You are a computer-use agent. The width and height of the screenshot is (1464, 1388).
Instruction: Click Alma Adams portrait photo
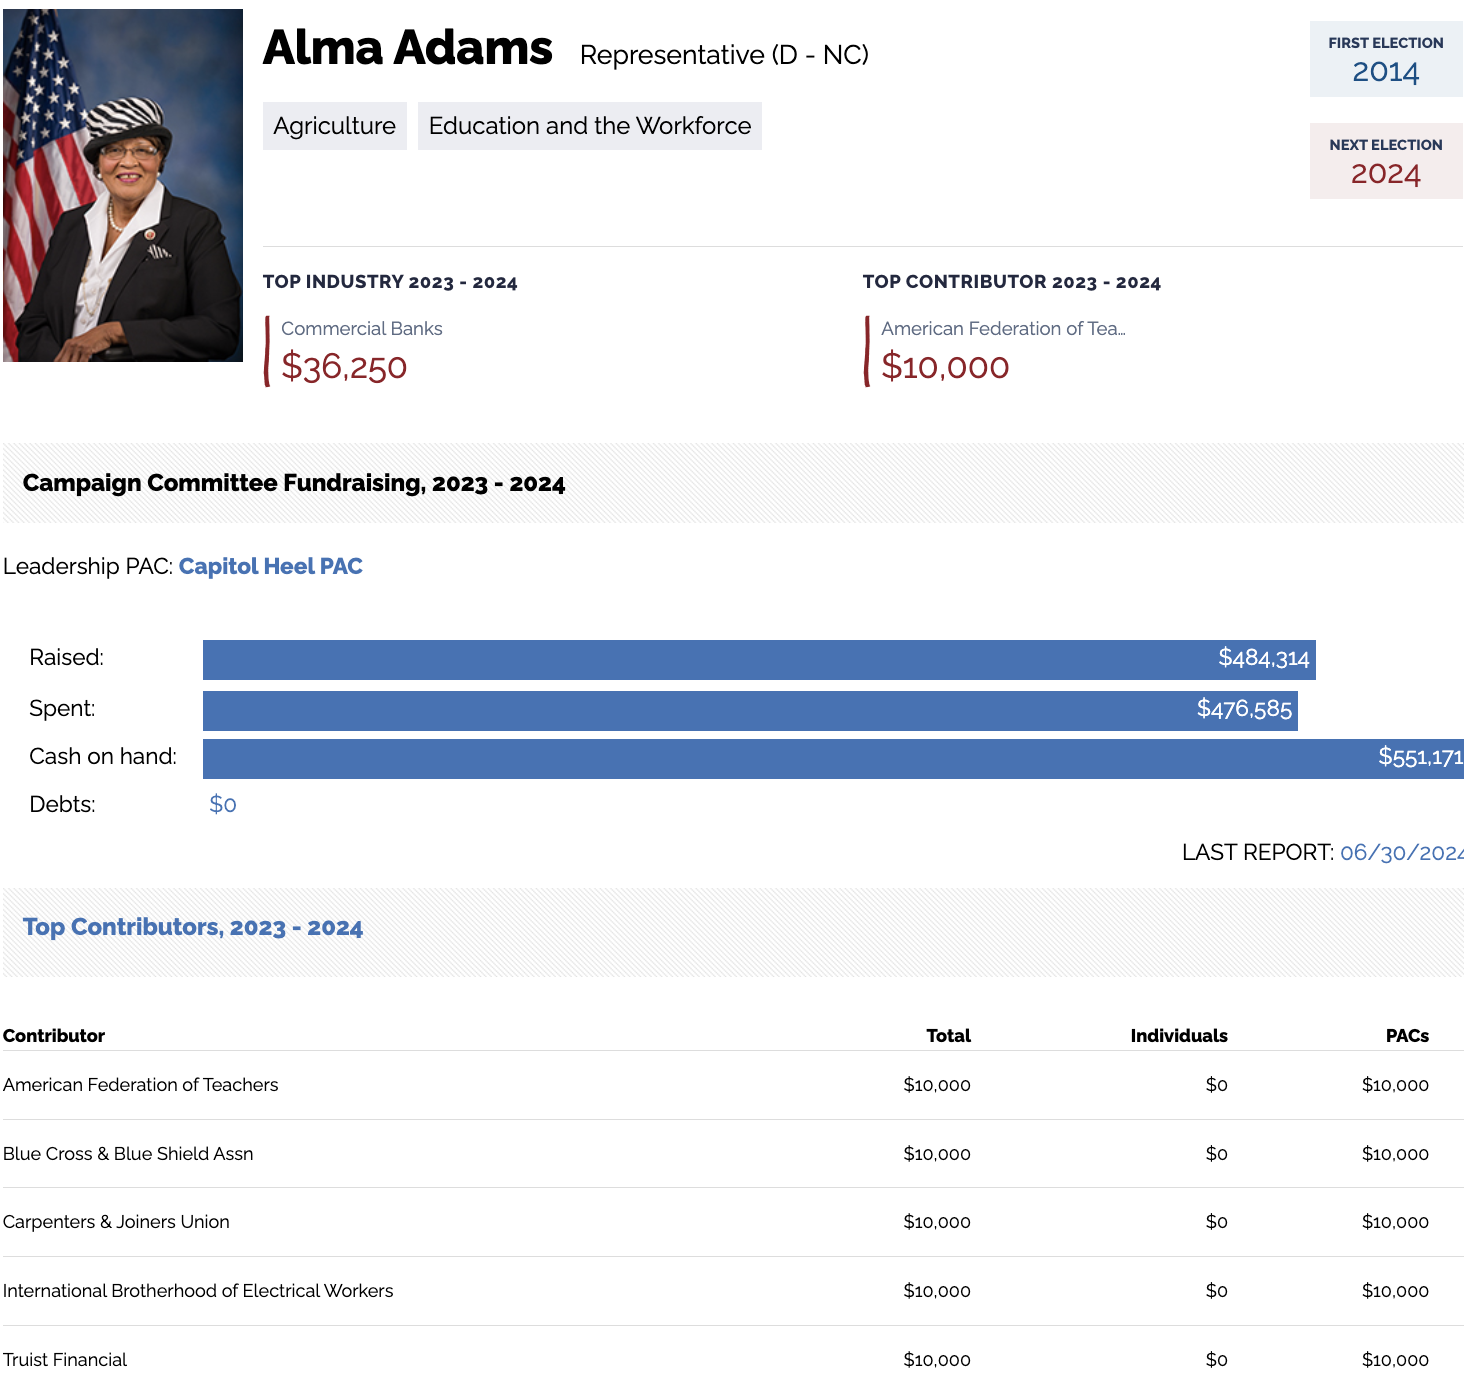pyautogui.click(x=123, y=186)
